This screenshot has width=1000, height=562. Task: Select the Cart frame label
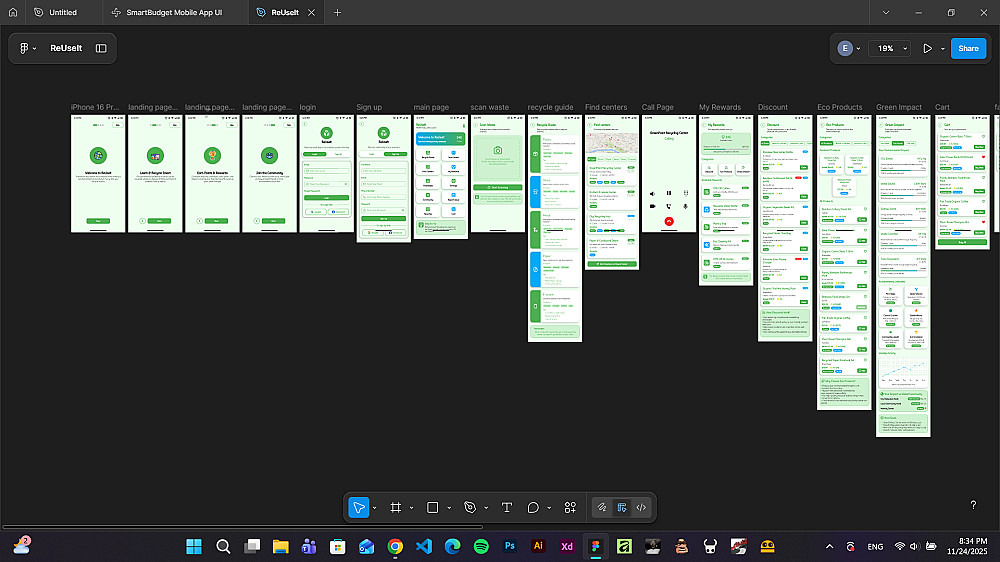pyautogui.click(x=942, y=107)
